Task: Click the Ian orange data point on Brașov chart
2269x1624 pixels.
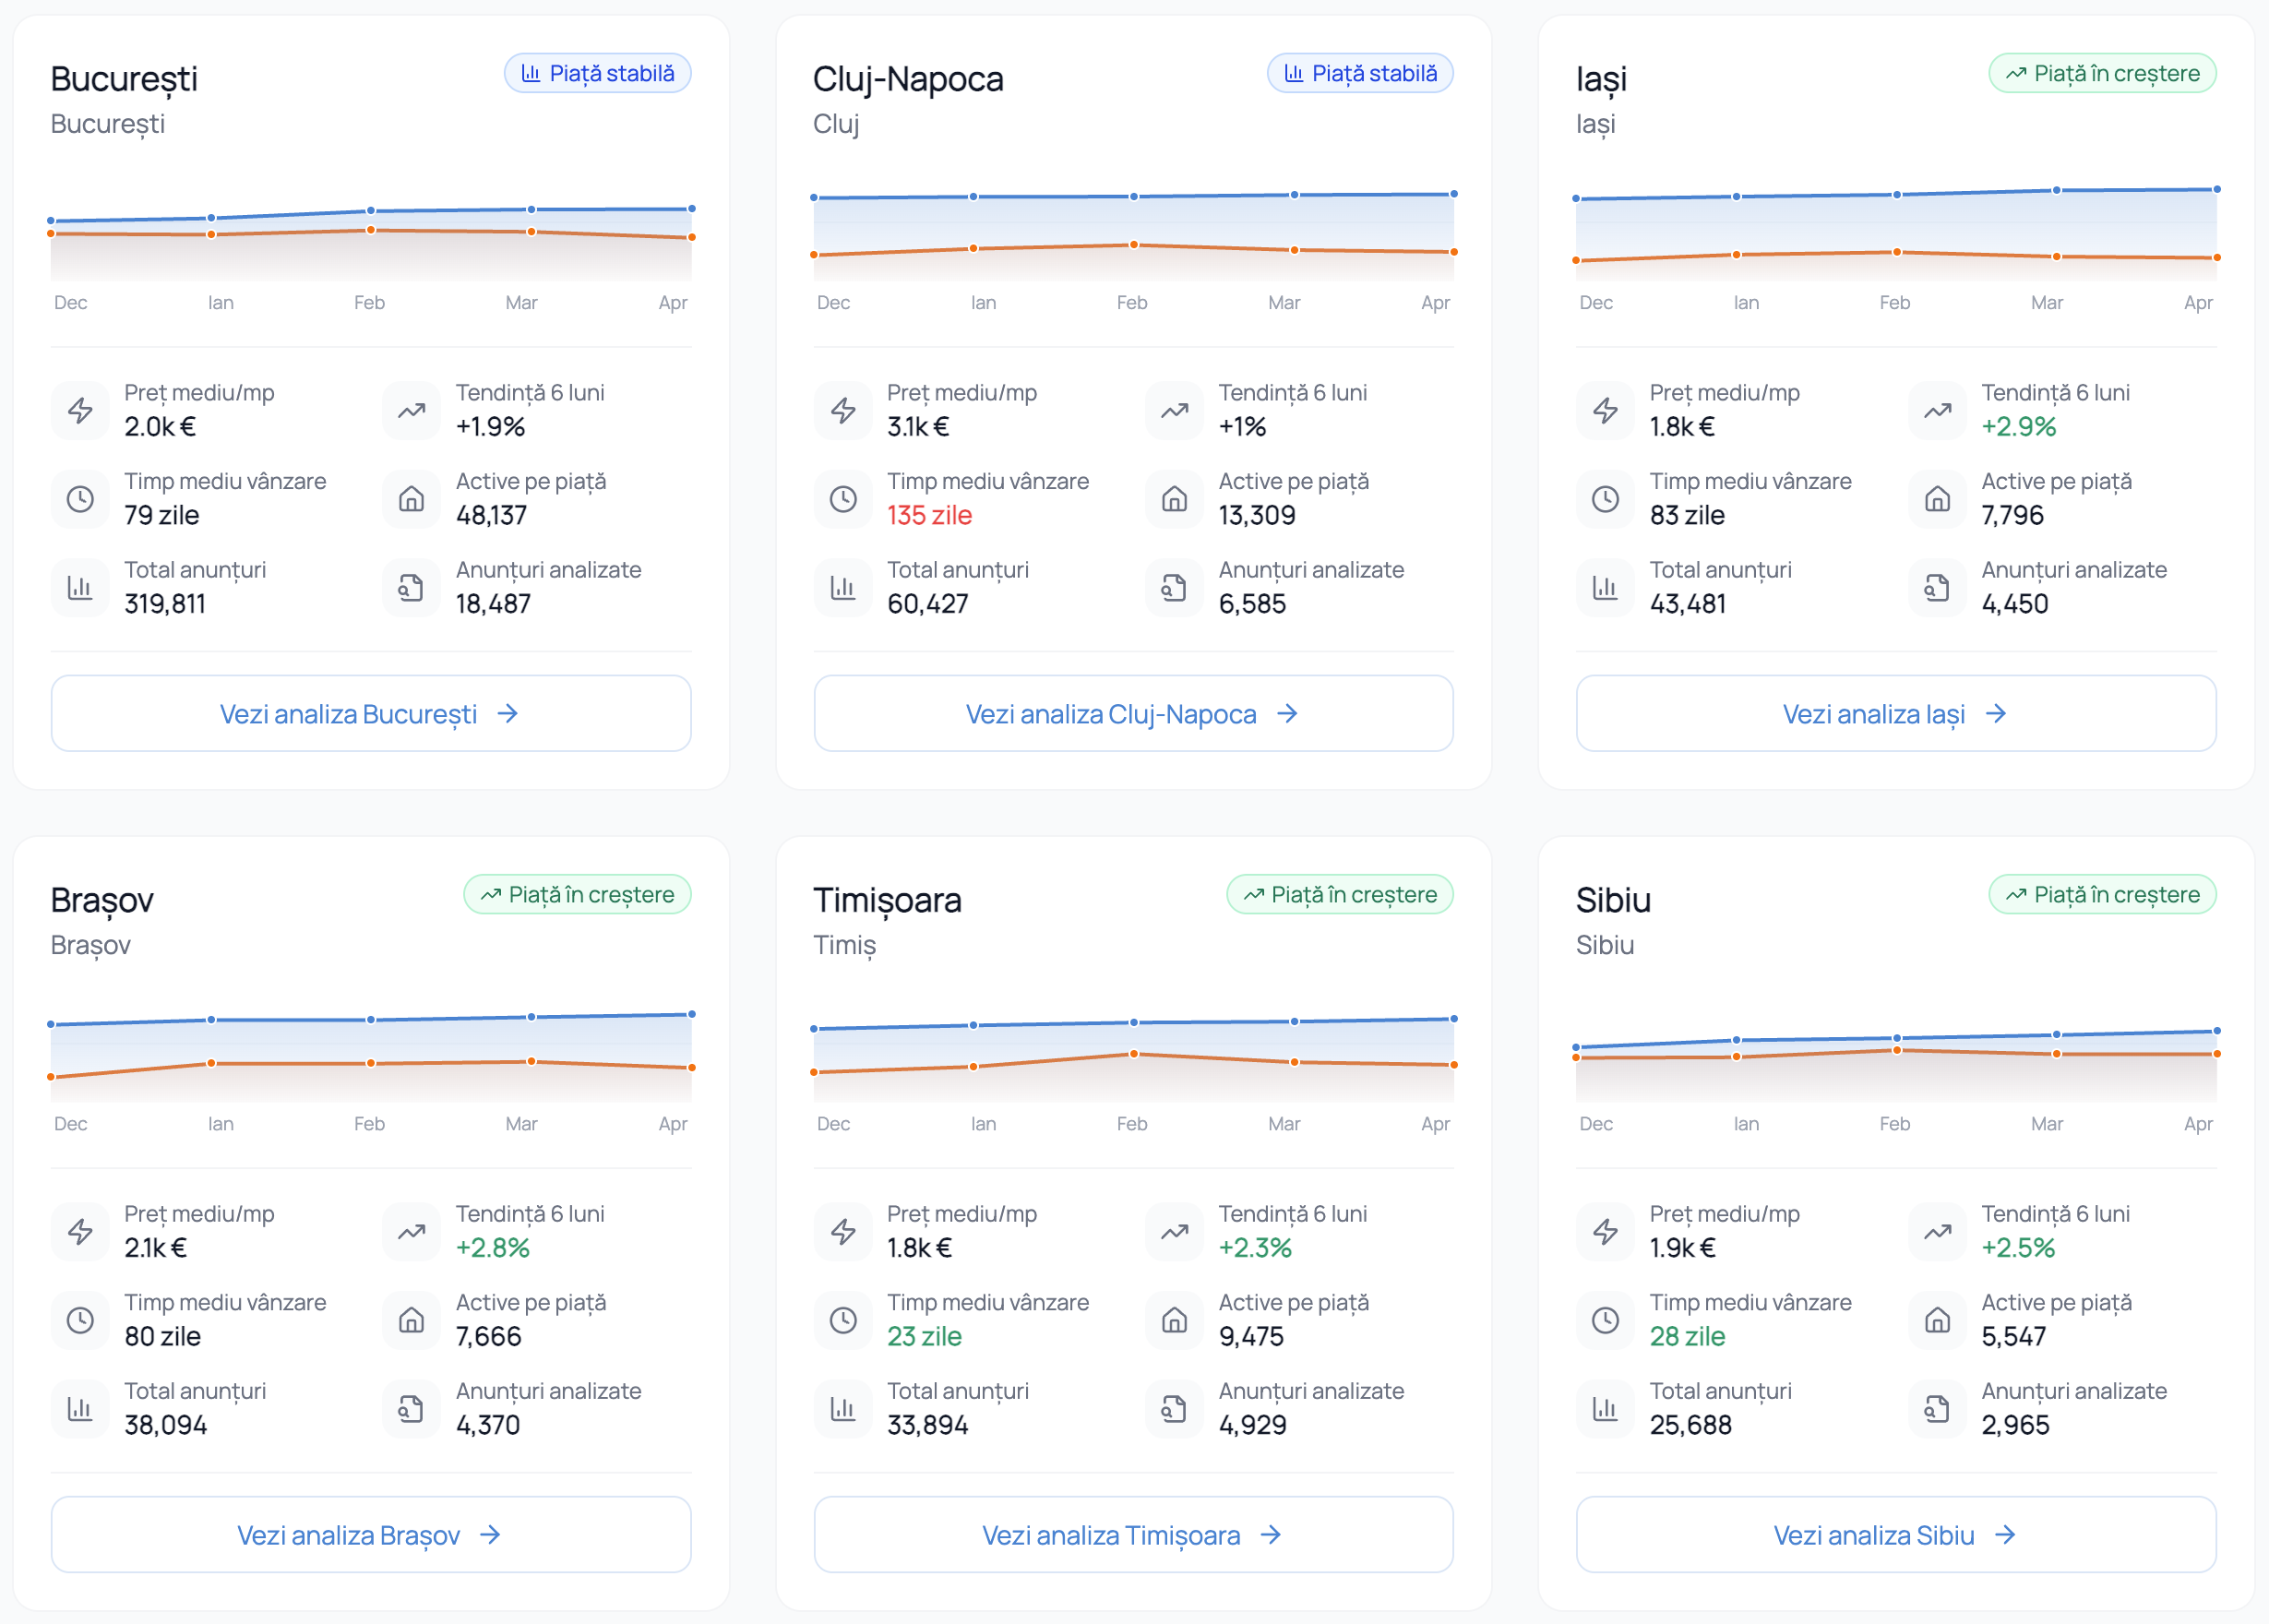Action: point(211,1063)
